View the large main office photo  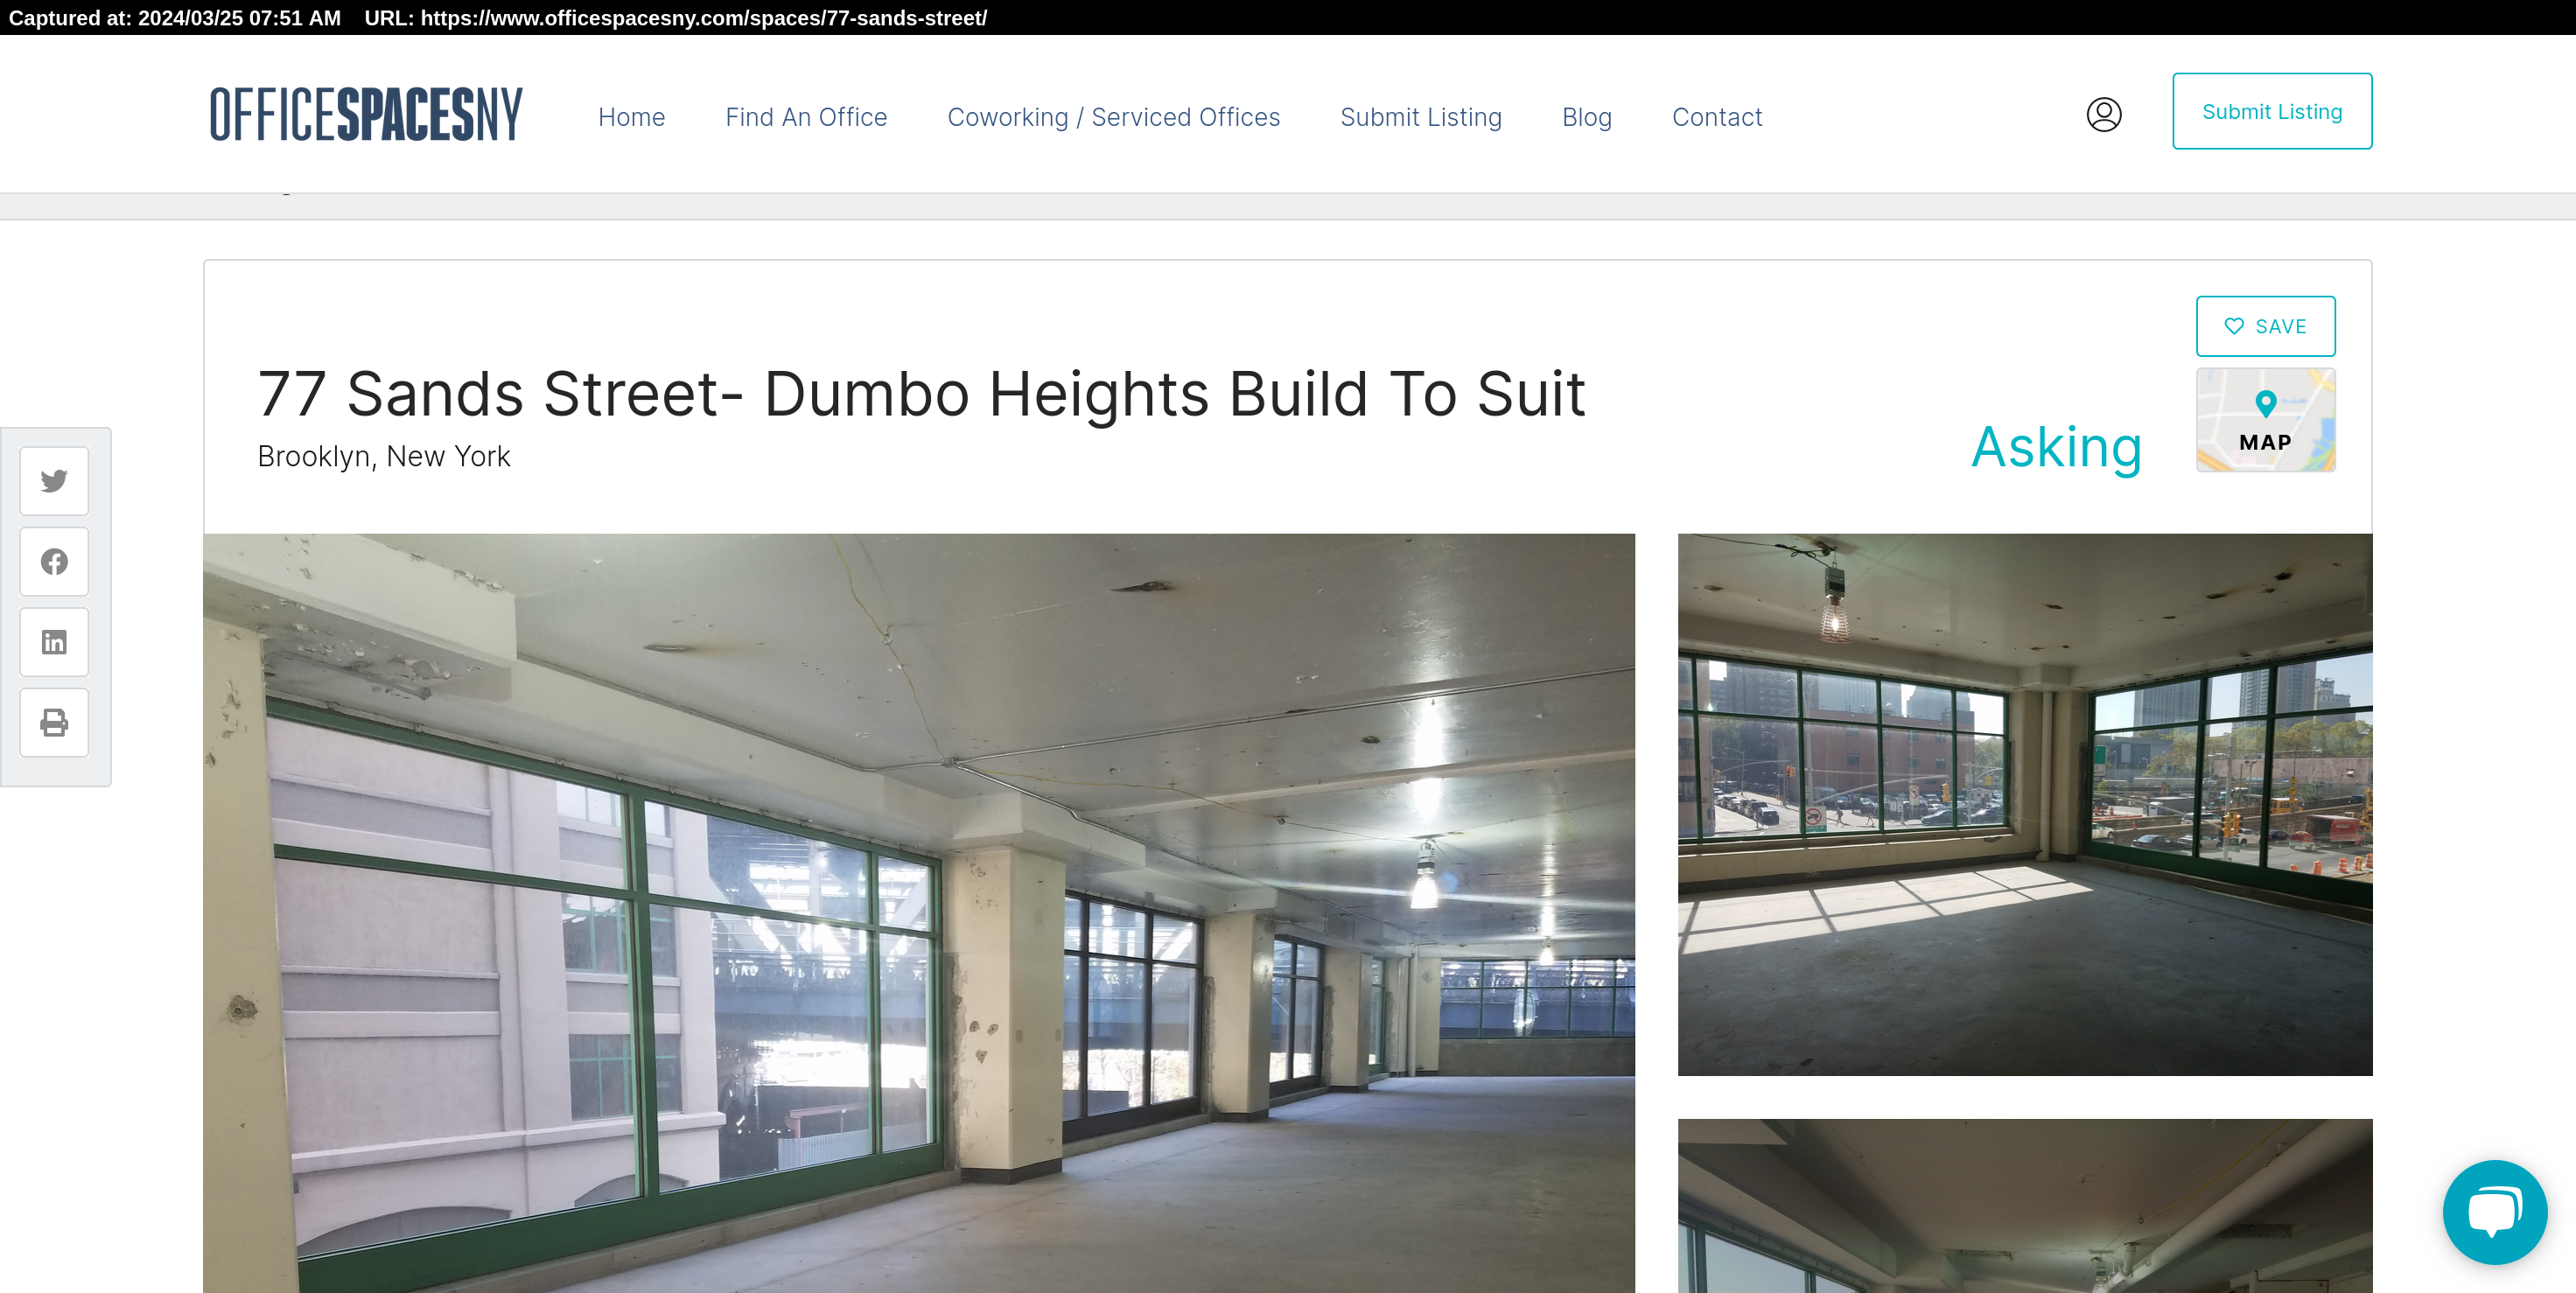coord(918,912)
